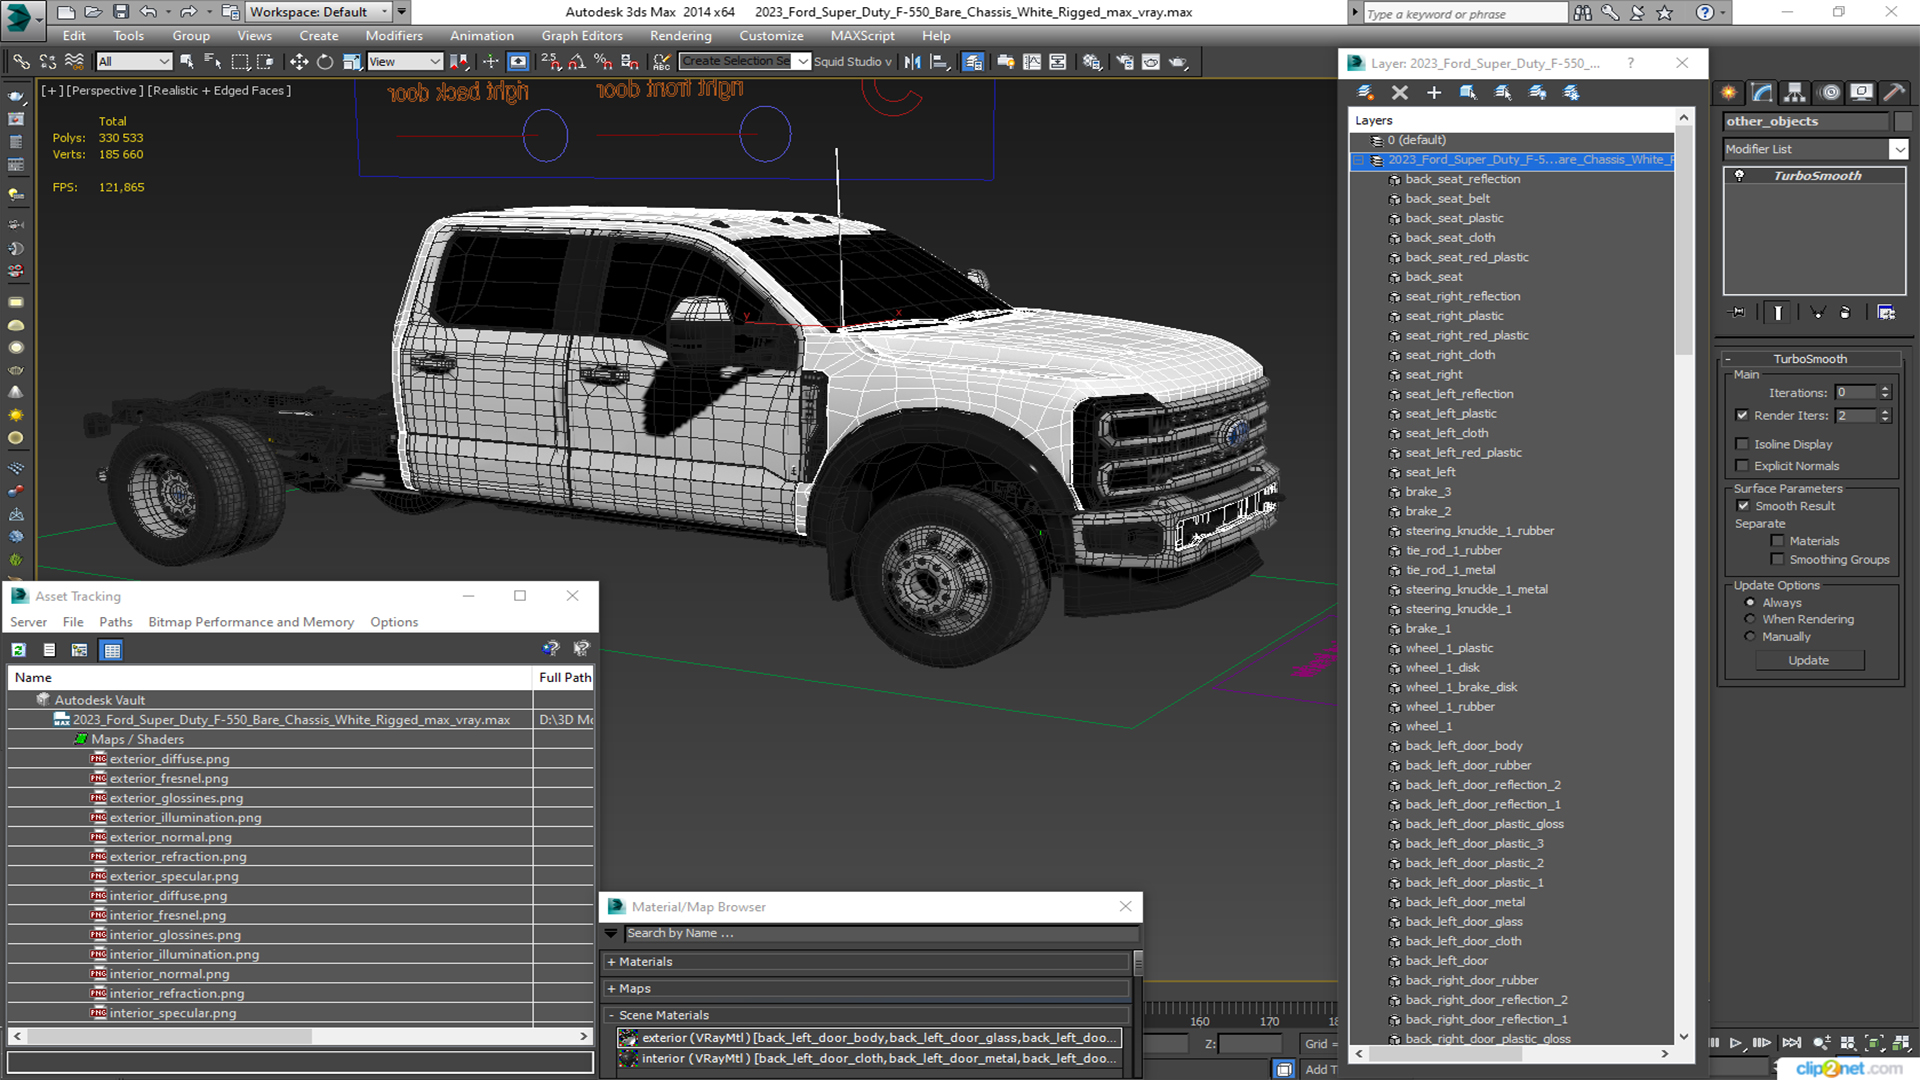
Task: Click Refresh icon in Asset Tracking
Action: [x=18, y=650]
